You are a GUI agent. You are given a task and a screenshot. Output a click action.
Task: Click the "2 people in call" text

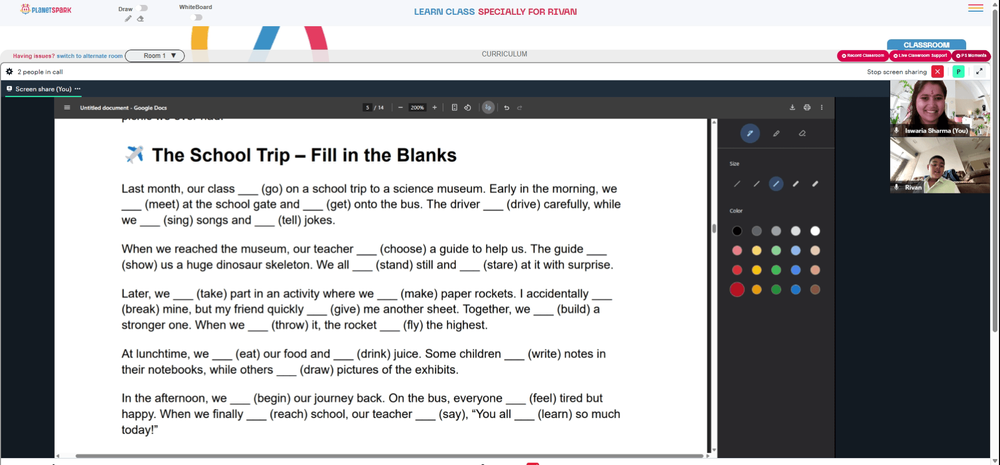tap(40, 72)
